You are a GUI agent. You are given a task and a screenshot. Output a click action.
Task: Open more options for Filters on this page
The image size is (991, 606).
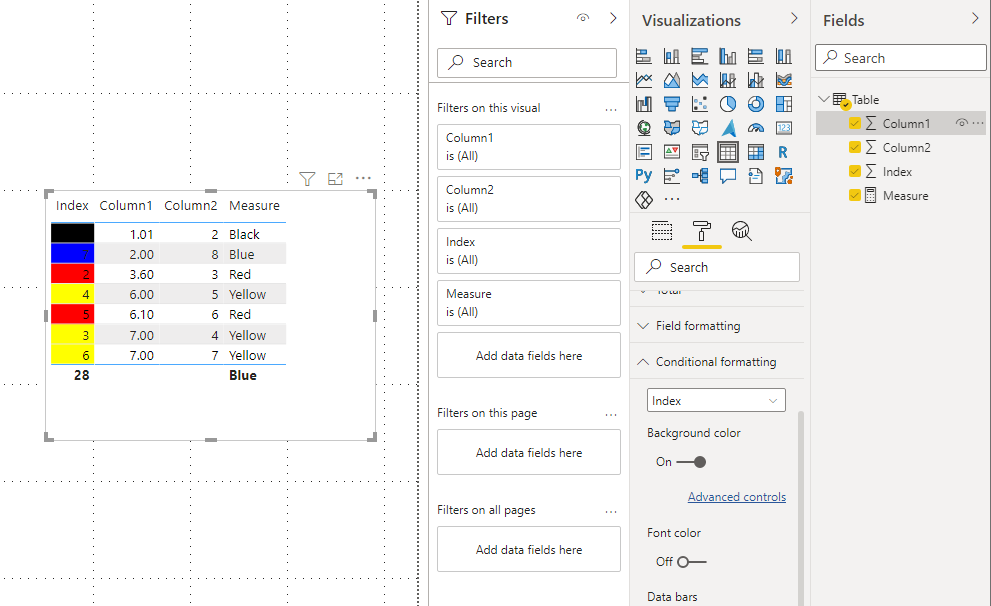point(611,414)
